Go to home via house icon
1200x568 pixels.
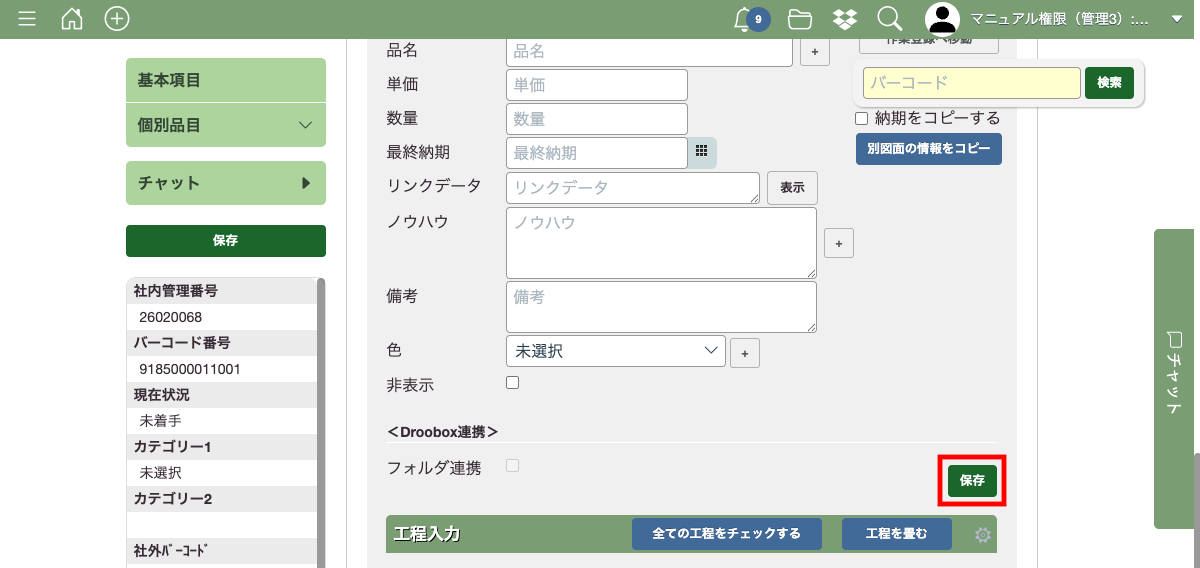(72, 19)
